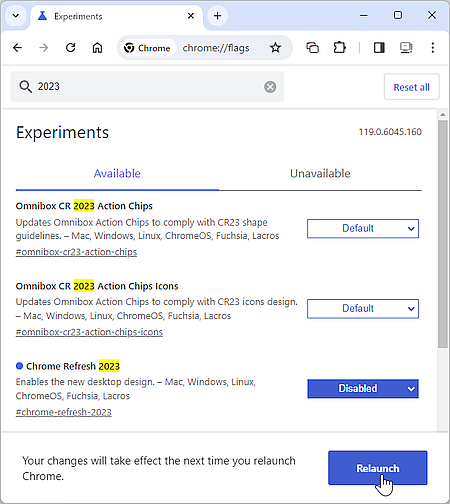Click the flags search input field
The height and width of the screenshot is (504, 450).
147,87
